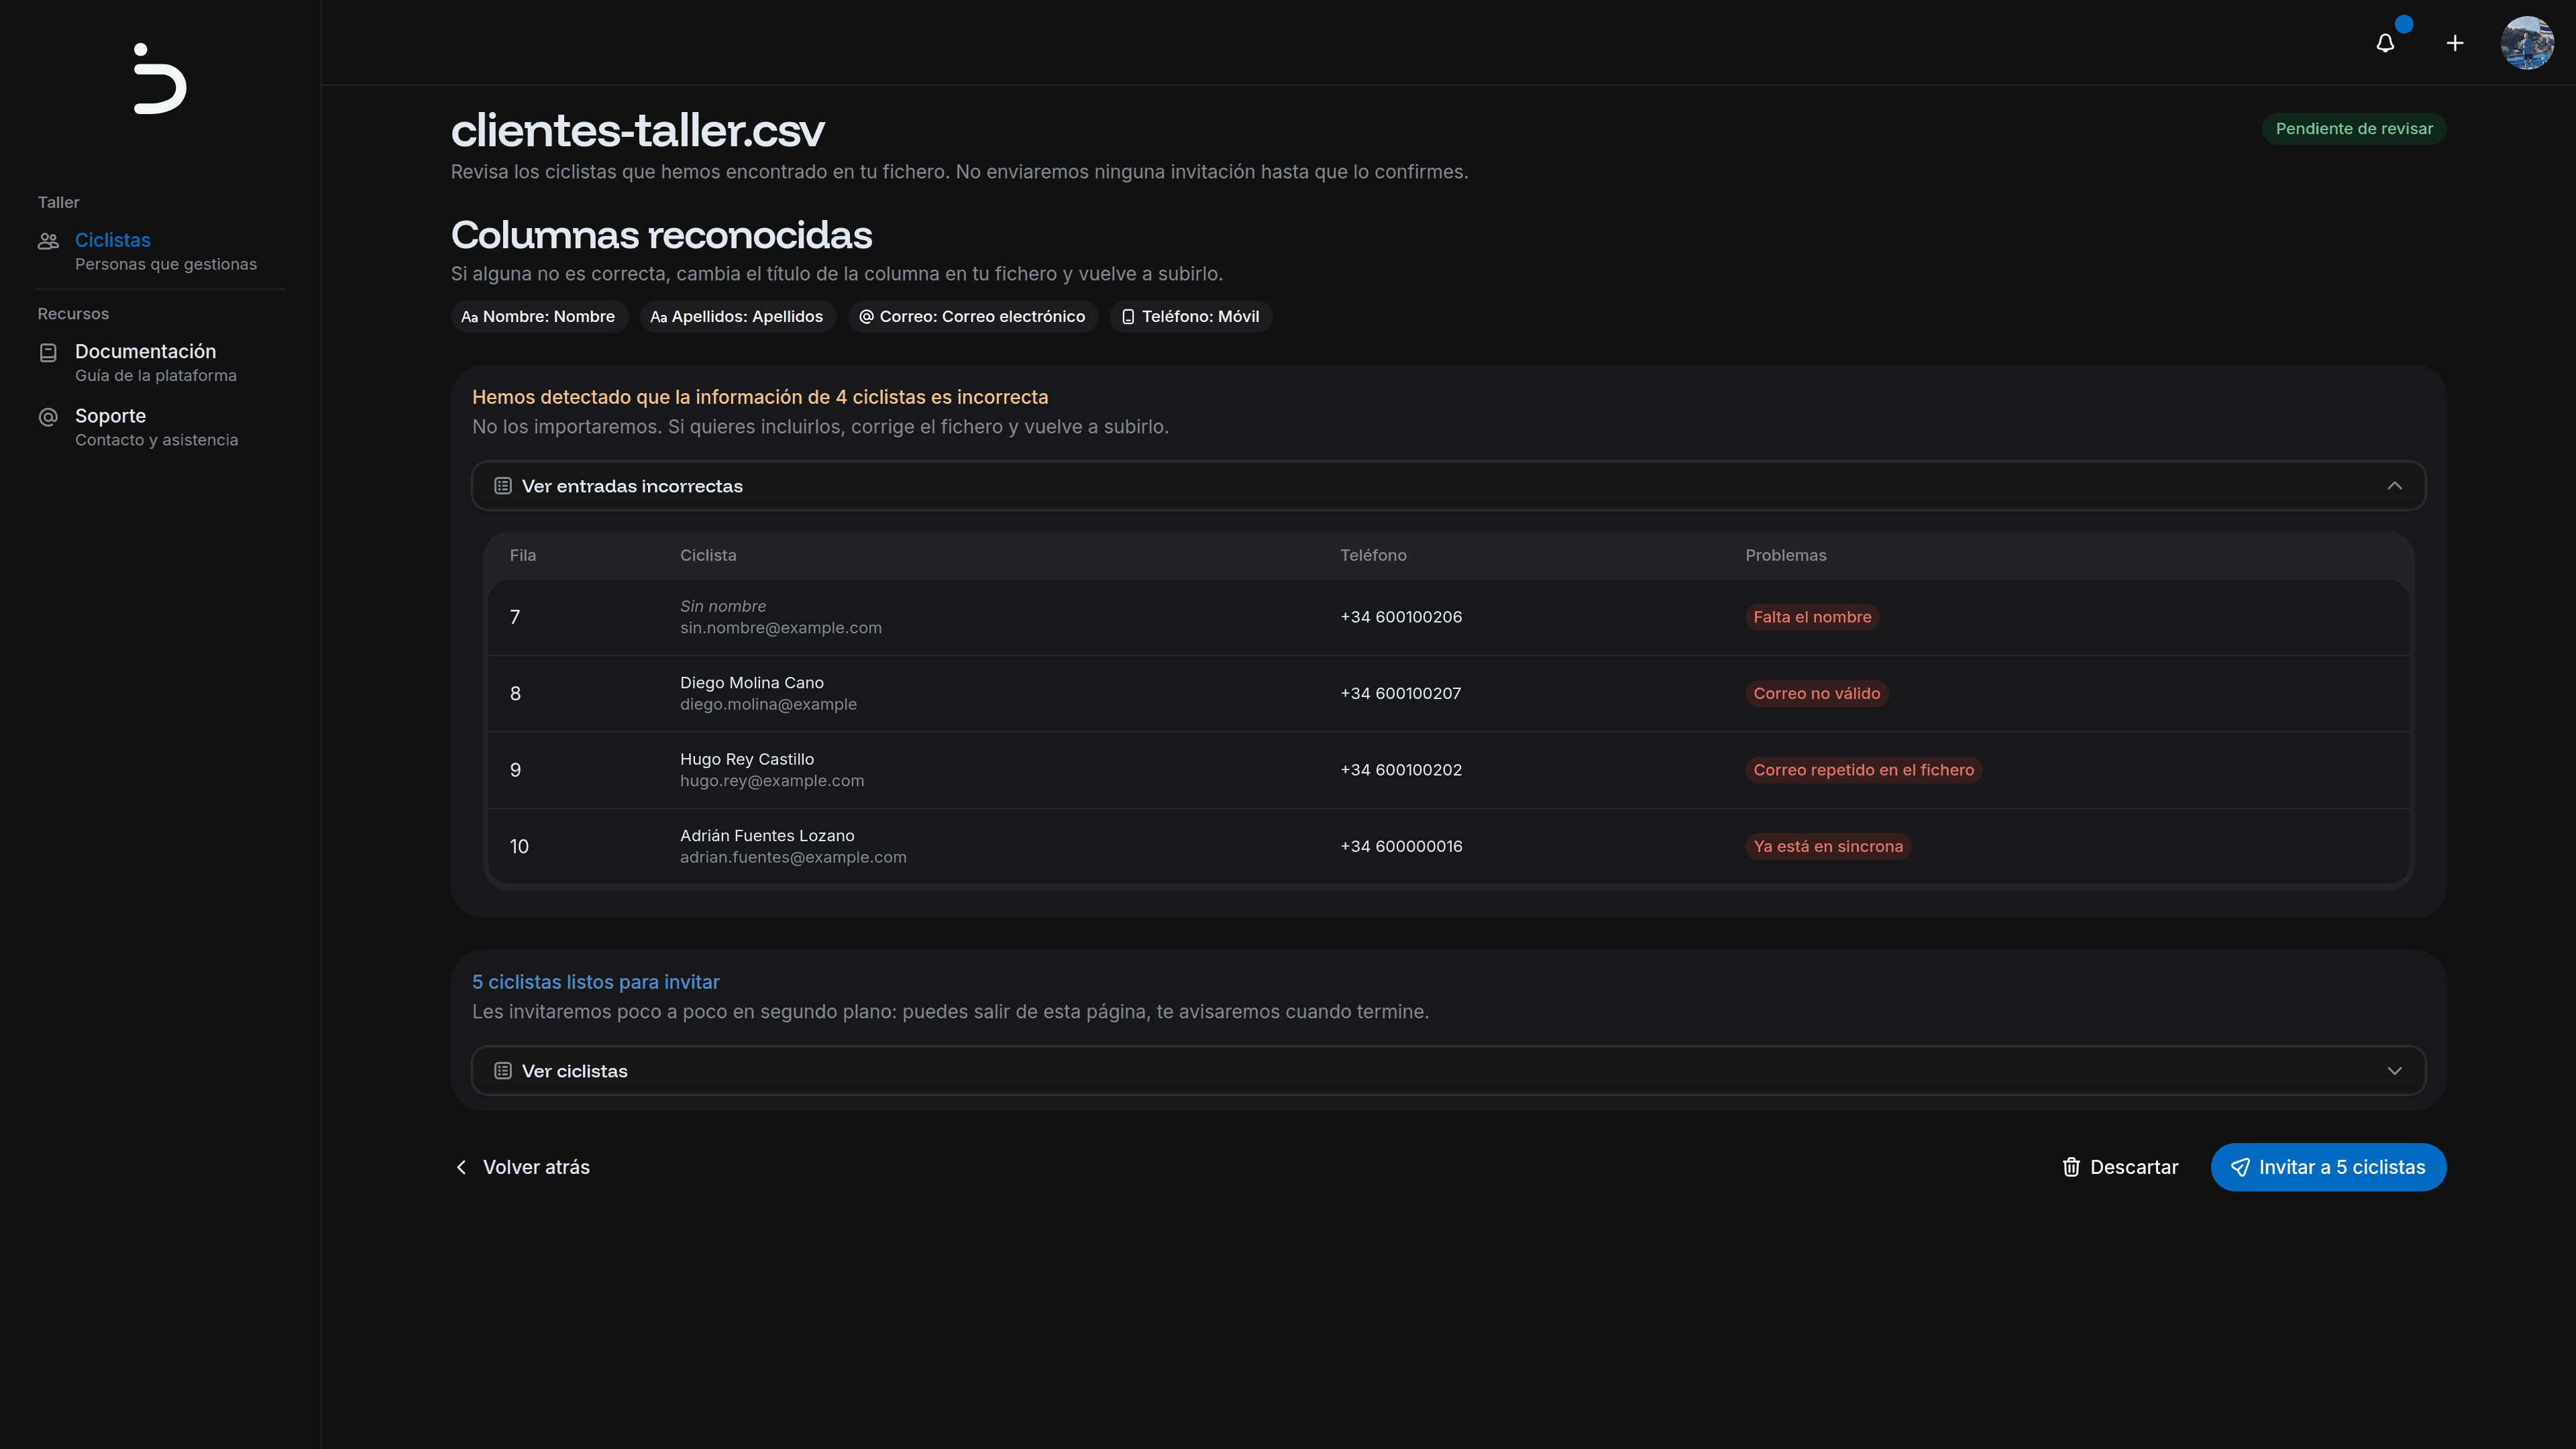2576x1449 pixels.
Task: Click the list icon beside Ver ciclistas
Action: (503, 1071)
